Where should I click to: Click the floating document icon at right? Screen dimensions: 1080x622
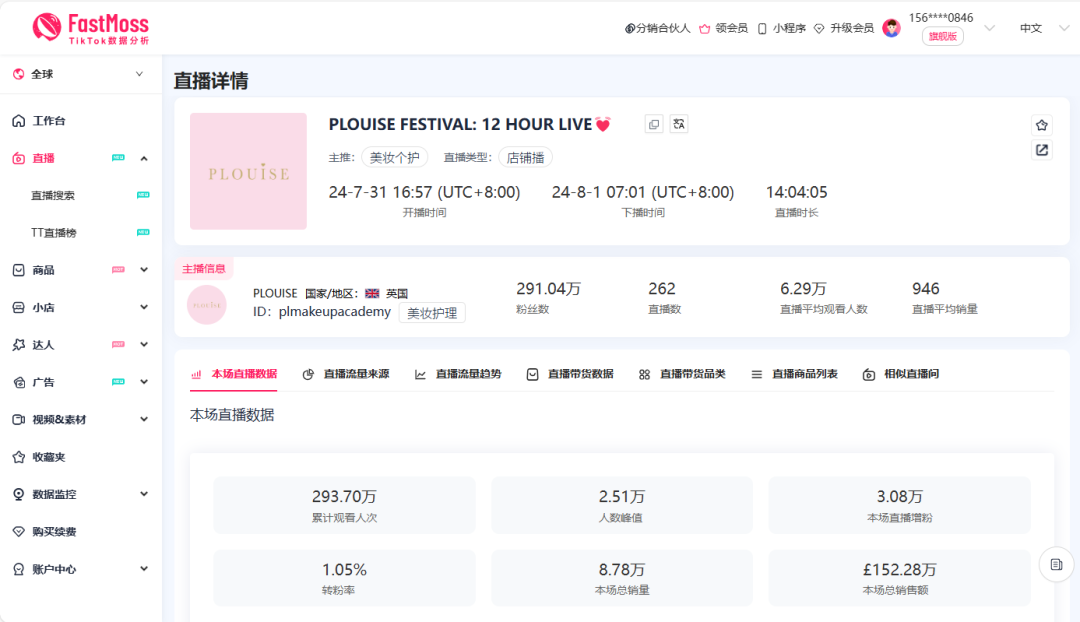[1056, 565]
